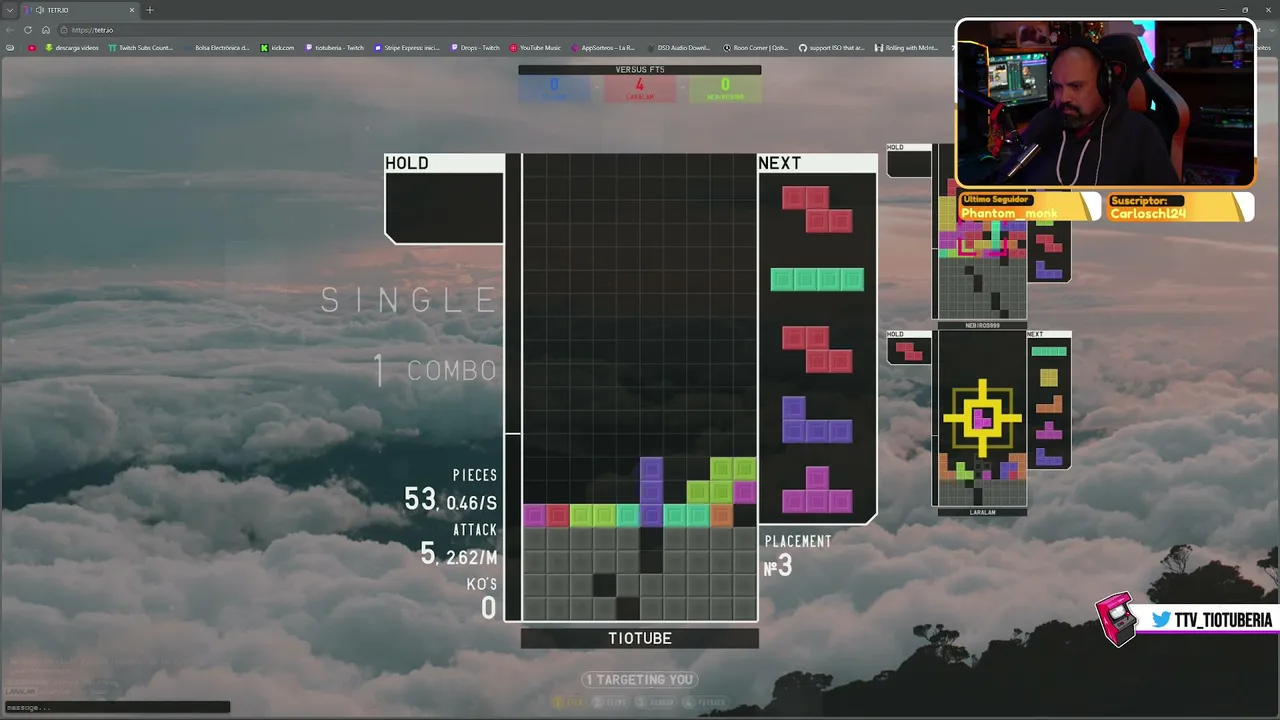
Task: Click the 'Suscriptor: Carloschl24' banner
Action: click(x=1181, y=207)
